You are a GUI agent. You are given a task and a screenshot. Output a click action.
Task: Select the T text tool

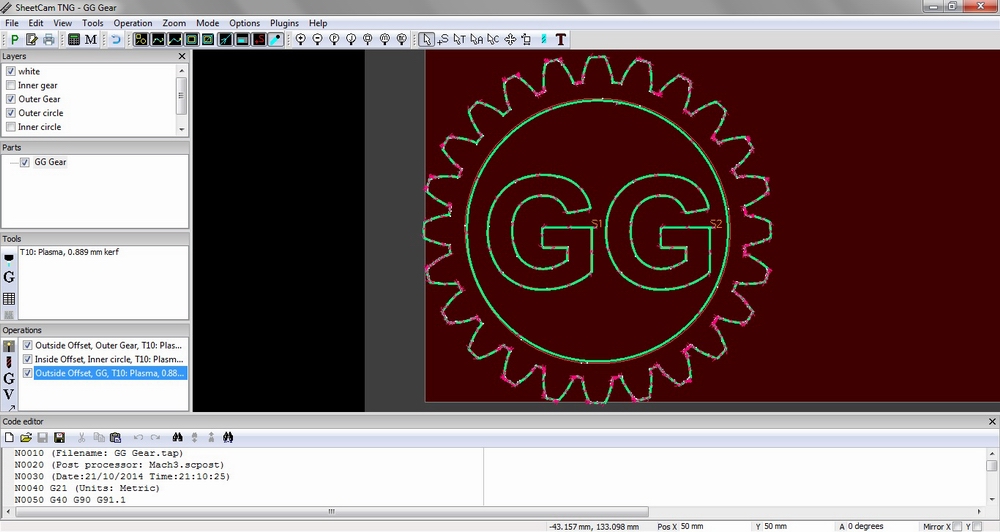561,40
